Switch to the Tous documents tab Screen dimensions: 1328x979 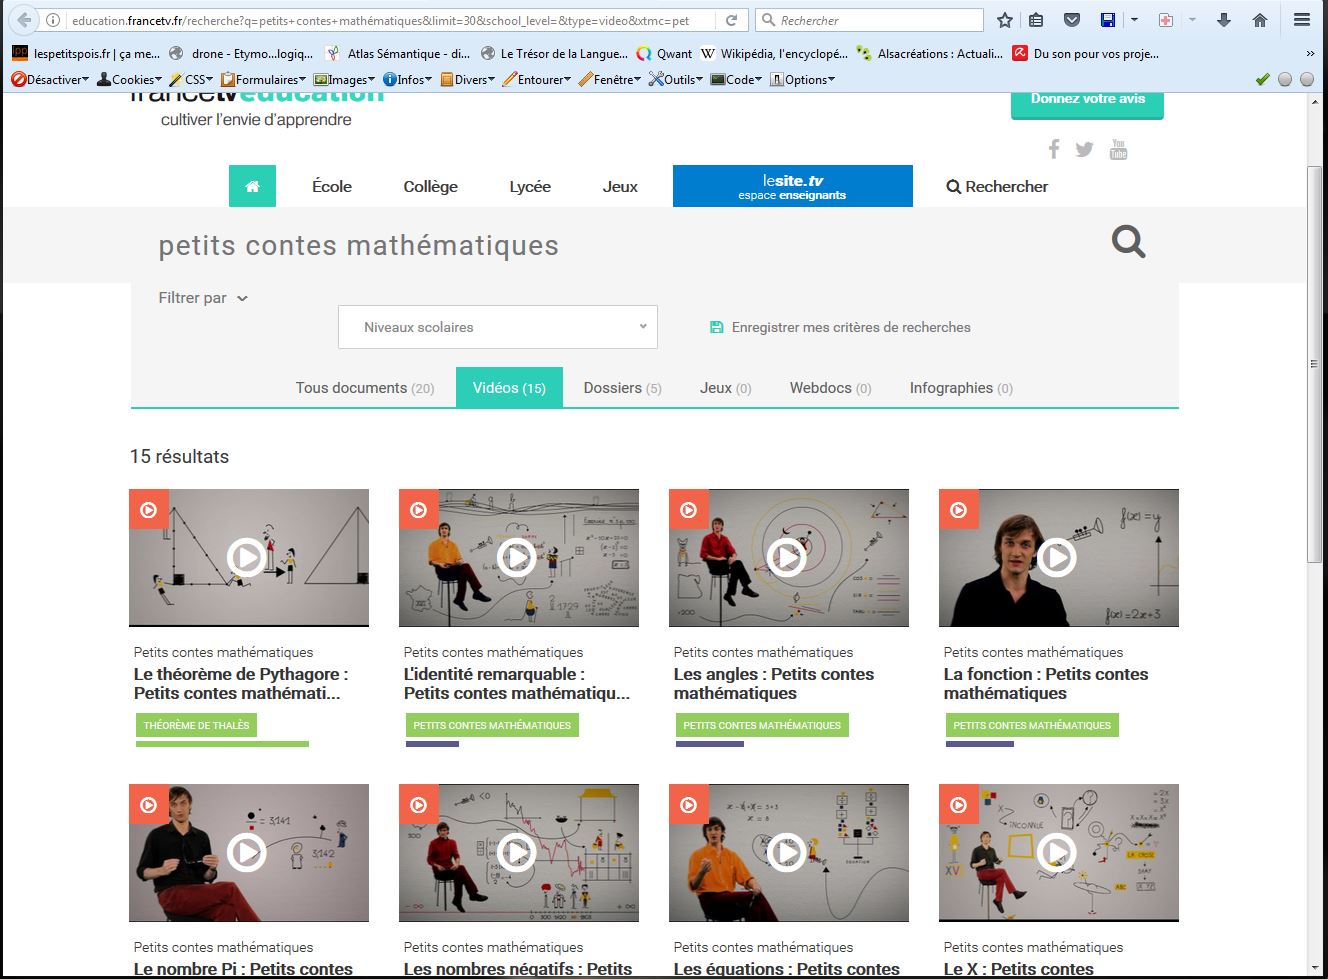pos(364,388)
